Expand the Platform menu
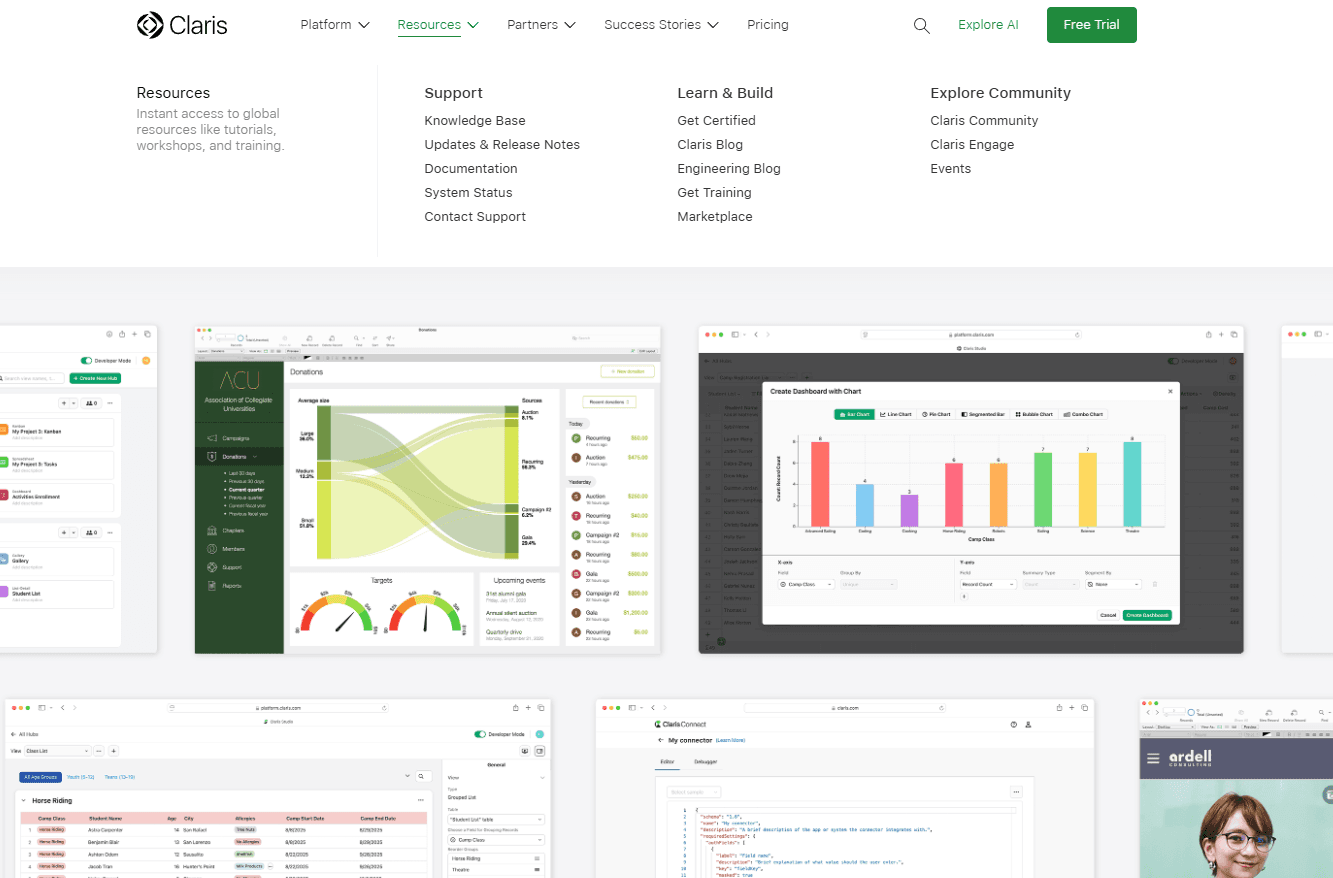1333x878 pixels. (x=335, y=25)
